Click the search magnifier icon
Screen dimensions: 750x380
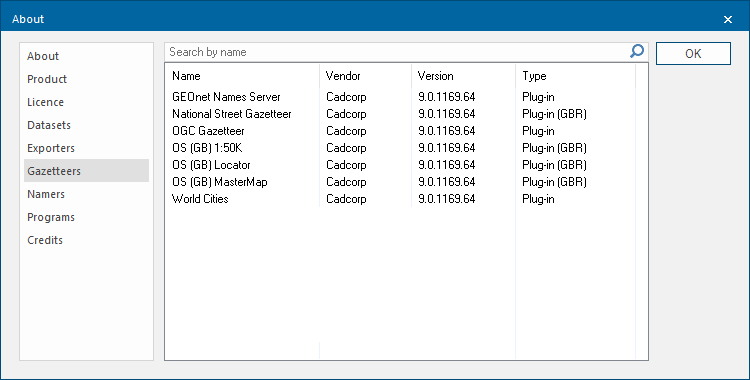(x=637, y=51)
